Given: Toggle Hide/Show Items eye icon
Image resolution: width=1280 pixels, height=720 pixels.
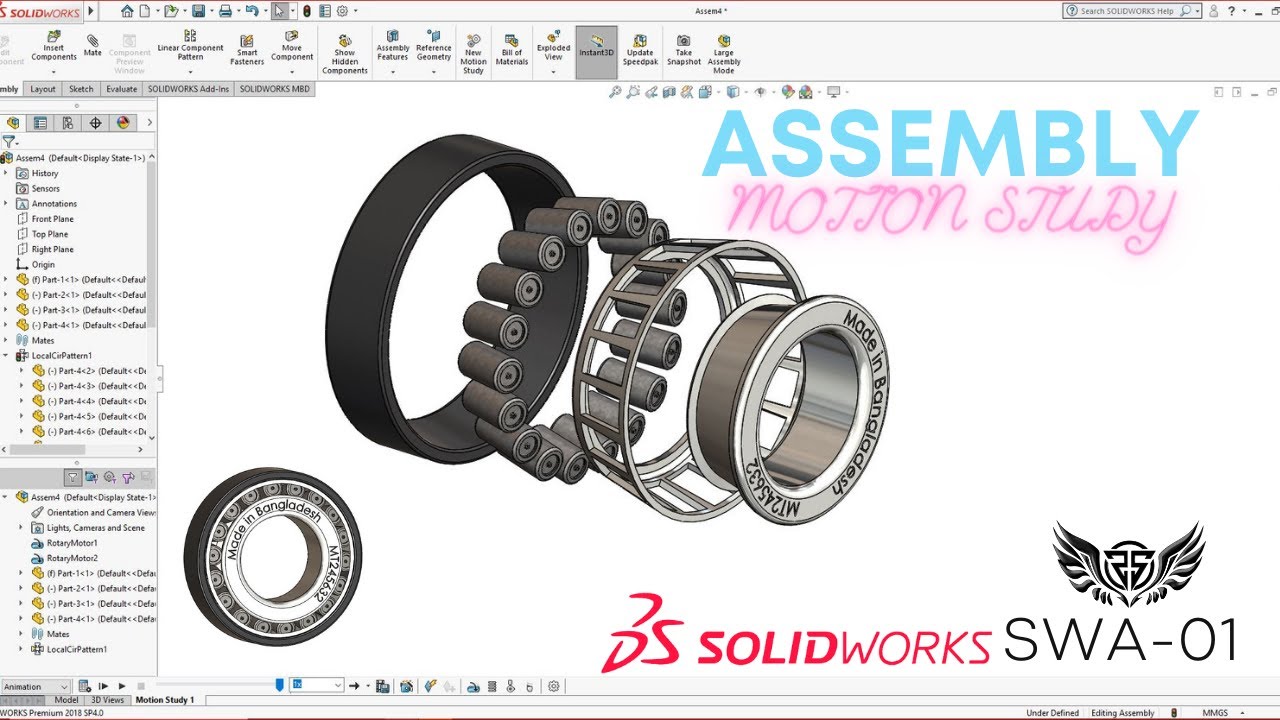Looking at the screenshot, I should 760,92.
